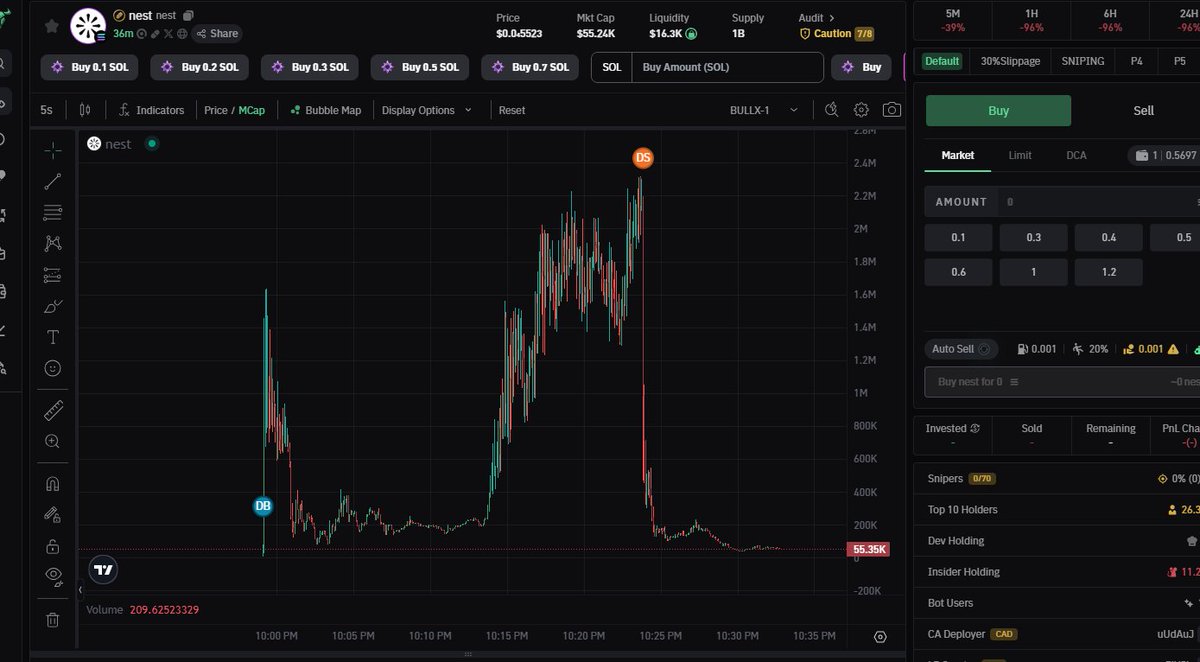Focus the AMOUNT input field
The image size is (1200, 662).
point(1062,201)
